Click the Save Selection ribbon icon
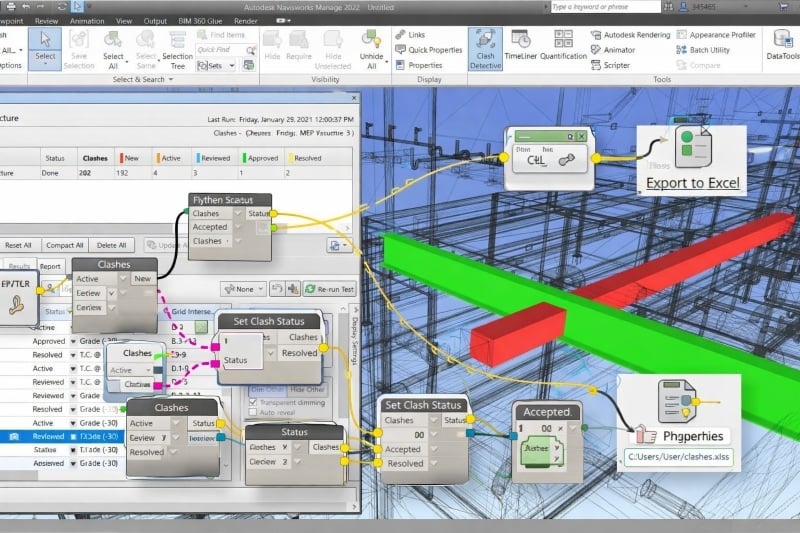This screenshot has width=800, height=533. click(x=79, y=49)
